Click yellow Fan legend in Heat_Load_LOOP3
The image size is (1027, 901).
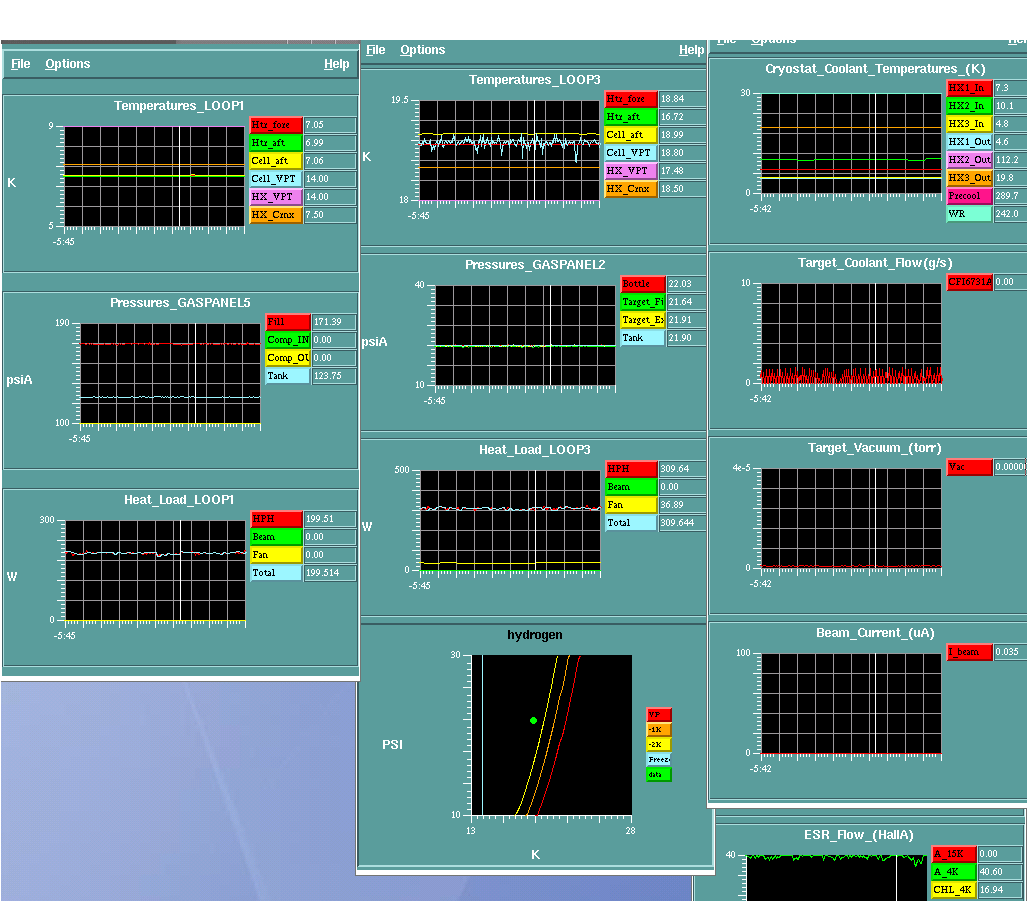click(x=631, y=505)
